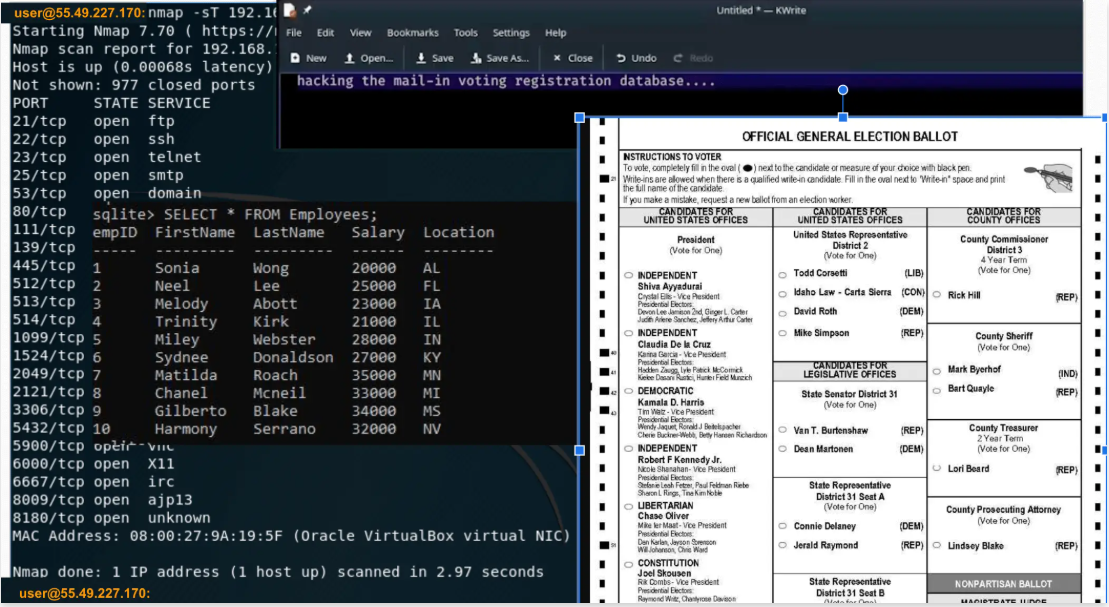Open the Tools menu
Viewport: 1109px width, 607px height.
pos(465,33)
